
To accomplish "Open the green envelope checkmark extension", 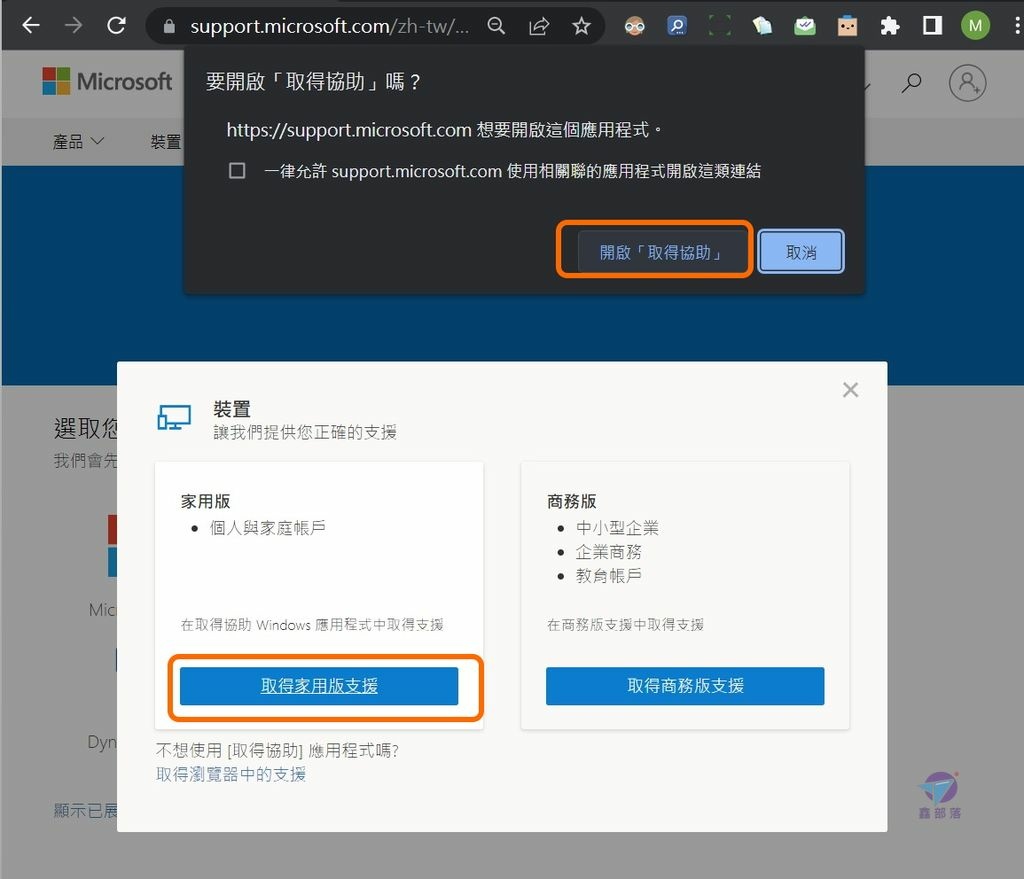I will click(x=805, y=26).
